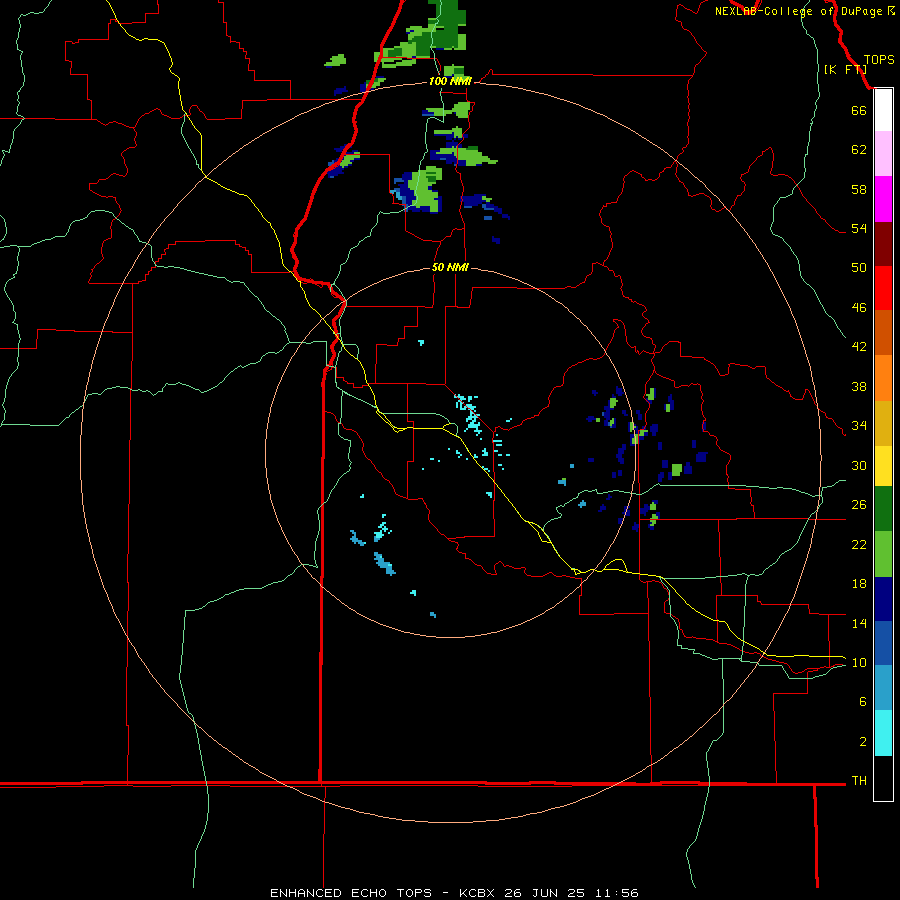Click legend value "38"

click(x=859, y=386)
